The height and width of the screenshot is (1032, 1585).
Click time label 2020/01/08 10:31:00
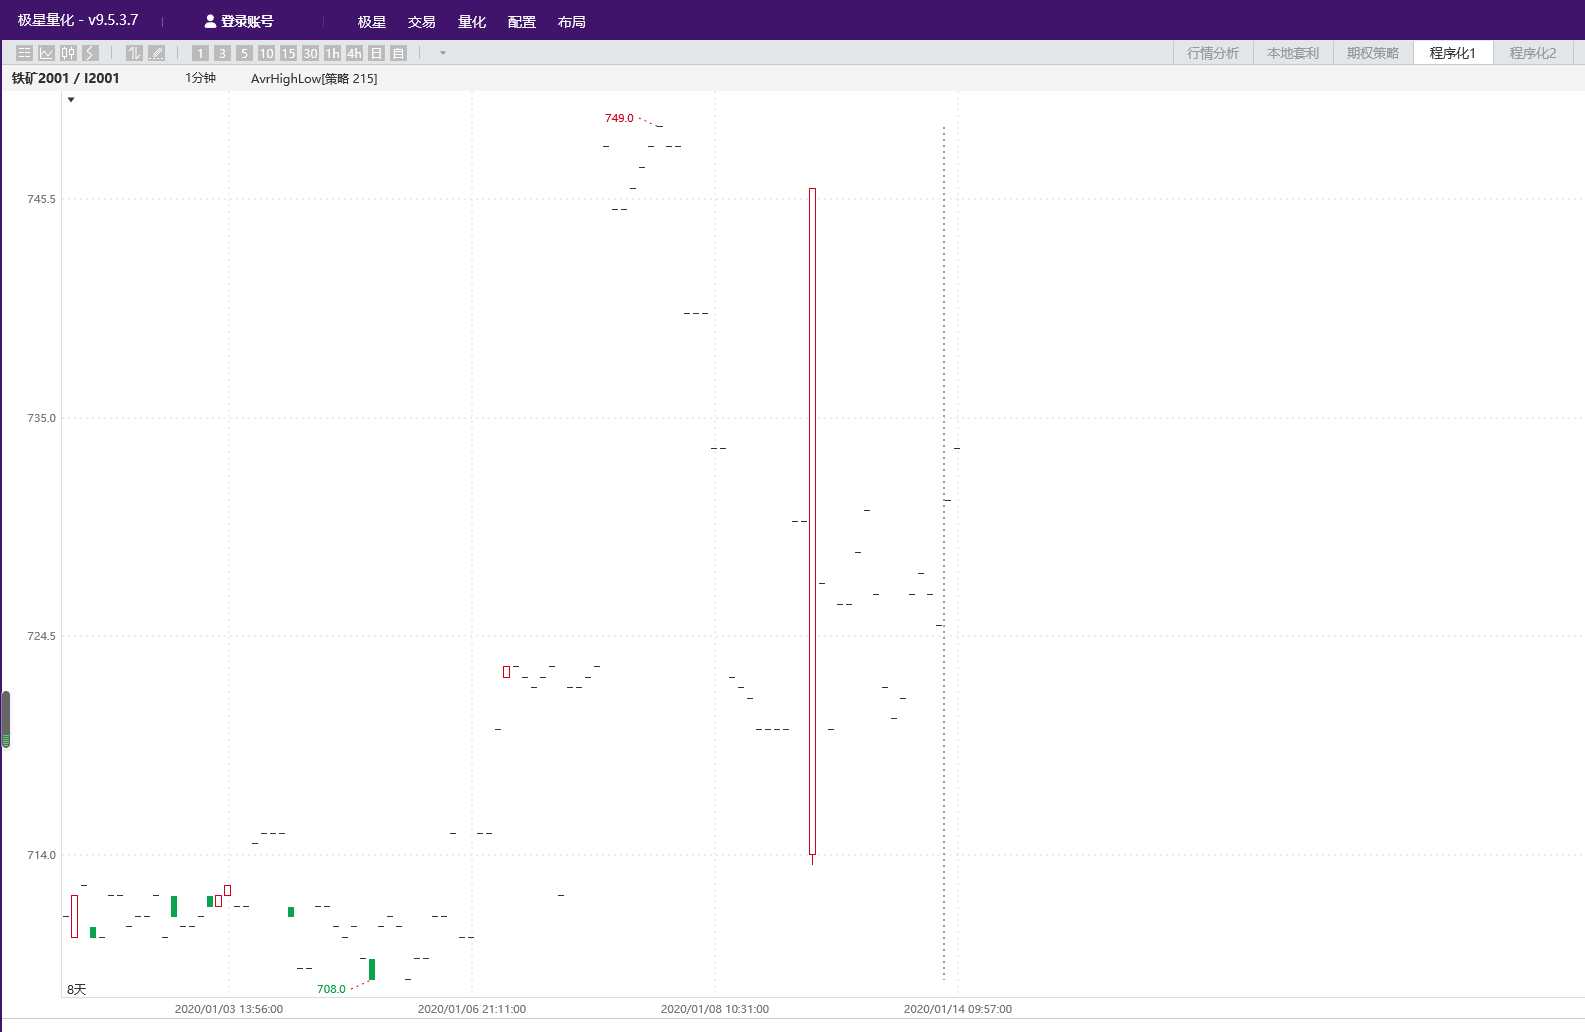(715, 1009)
